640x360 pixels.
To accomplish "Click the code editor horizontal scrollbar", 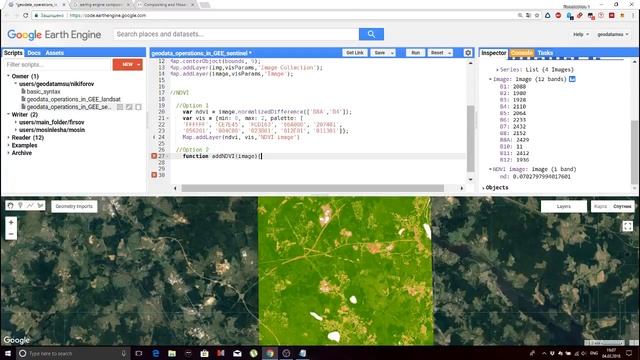I will 312,188.
